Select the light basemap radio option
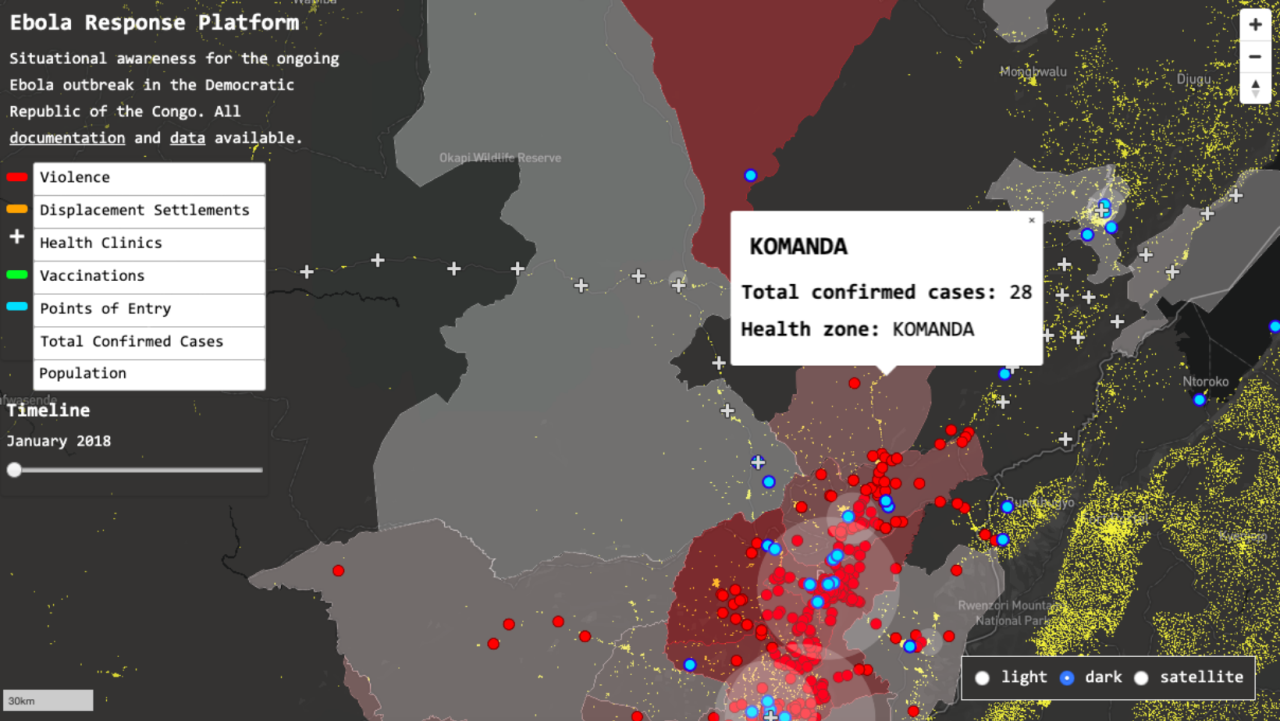This screenshot has height=721, width=1280. [983, 678]
